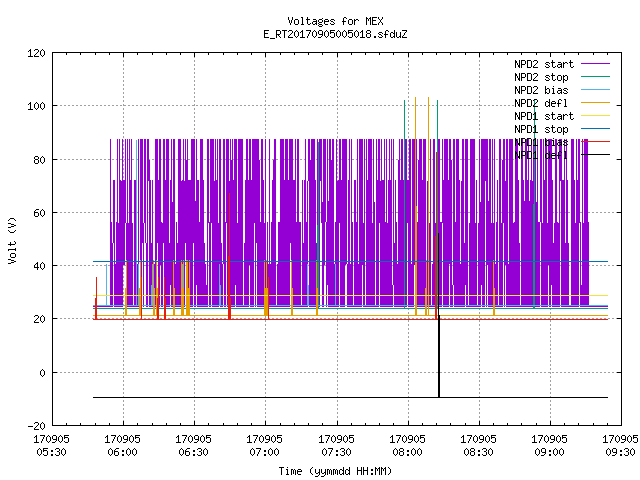The image size is (640, 480).
Task: Click the x-axis tick label 08:00
Action: (x=407, y=453)
